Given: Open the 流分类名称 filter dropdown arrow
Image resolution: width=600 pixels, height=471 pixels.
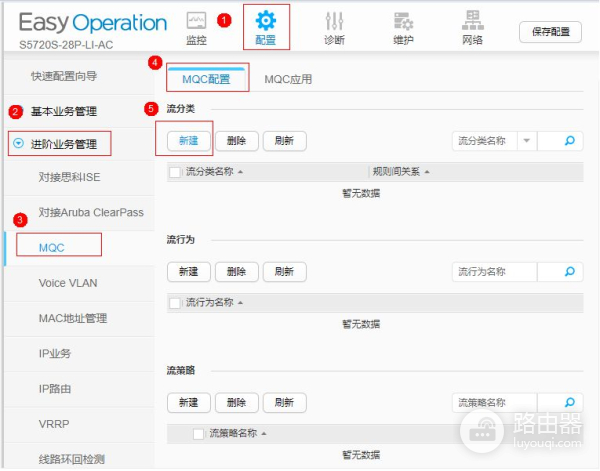Looking at the screenshot, I should 527,141.
